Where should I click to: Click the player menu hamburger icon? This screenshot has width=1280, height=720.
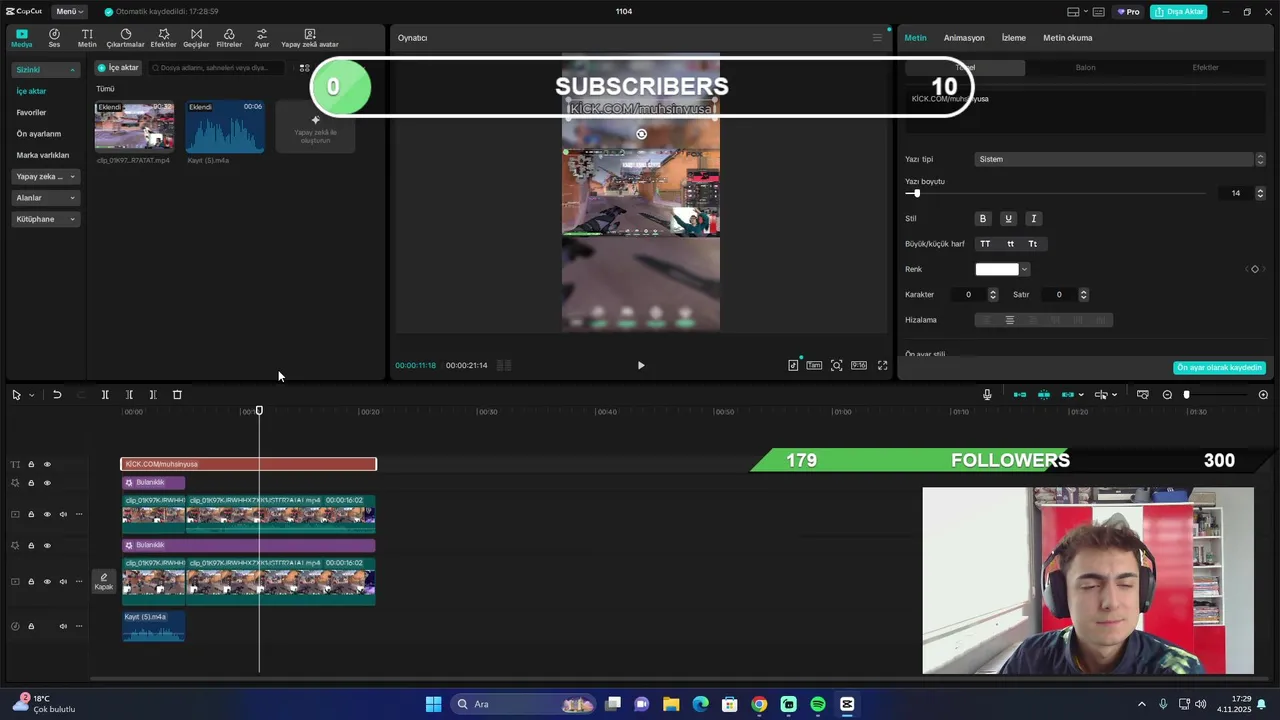pos(877,38)
